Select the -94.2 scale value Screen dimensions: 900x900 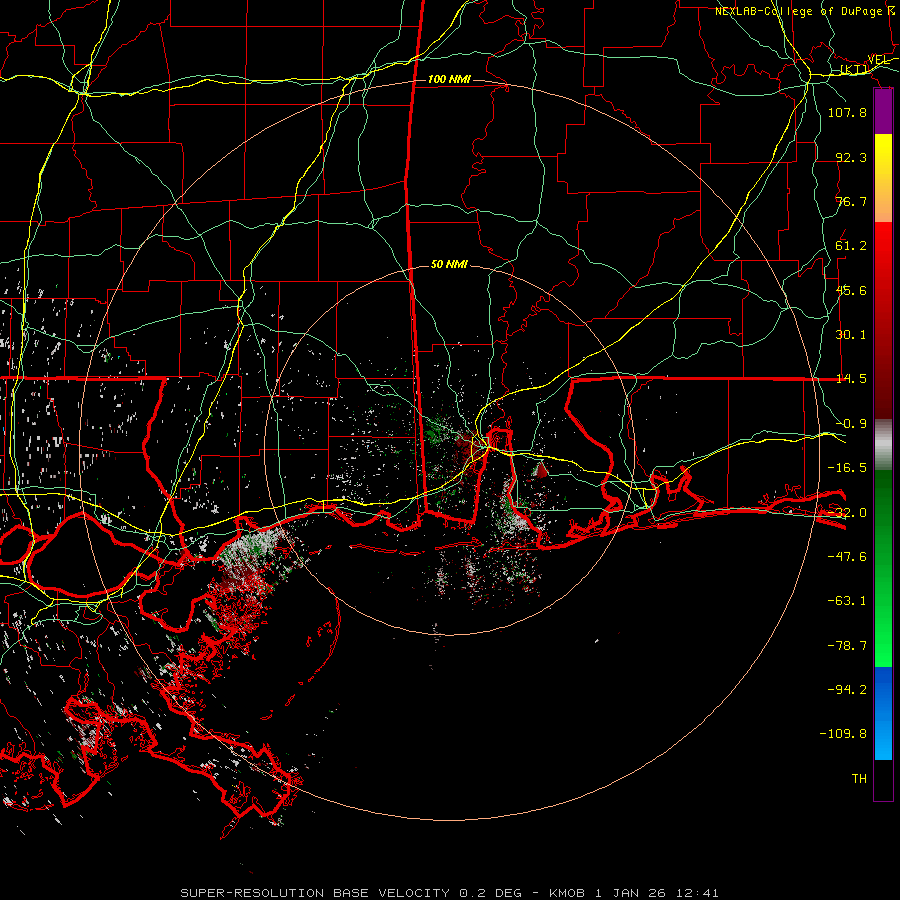[x=847, y=690]
